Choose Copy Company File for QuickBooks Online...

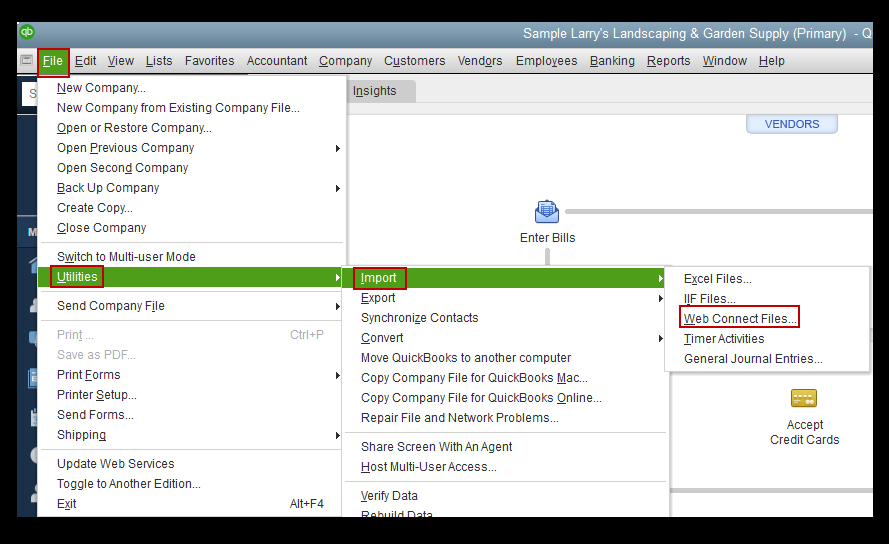504,398
